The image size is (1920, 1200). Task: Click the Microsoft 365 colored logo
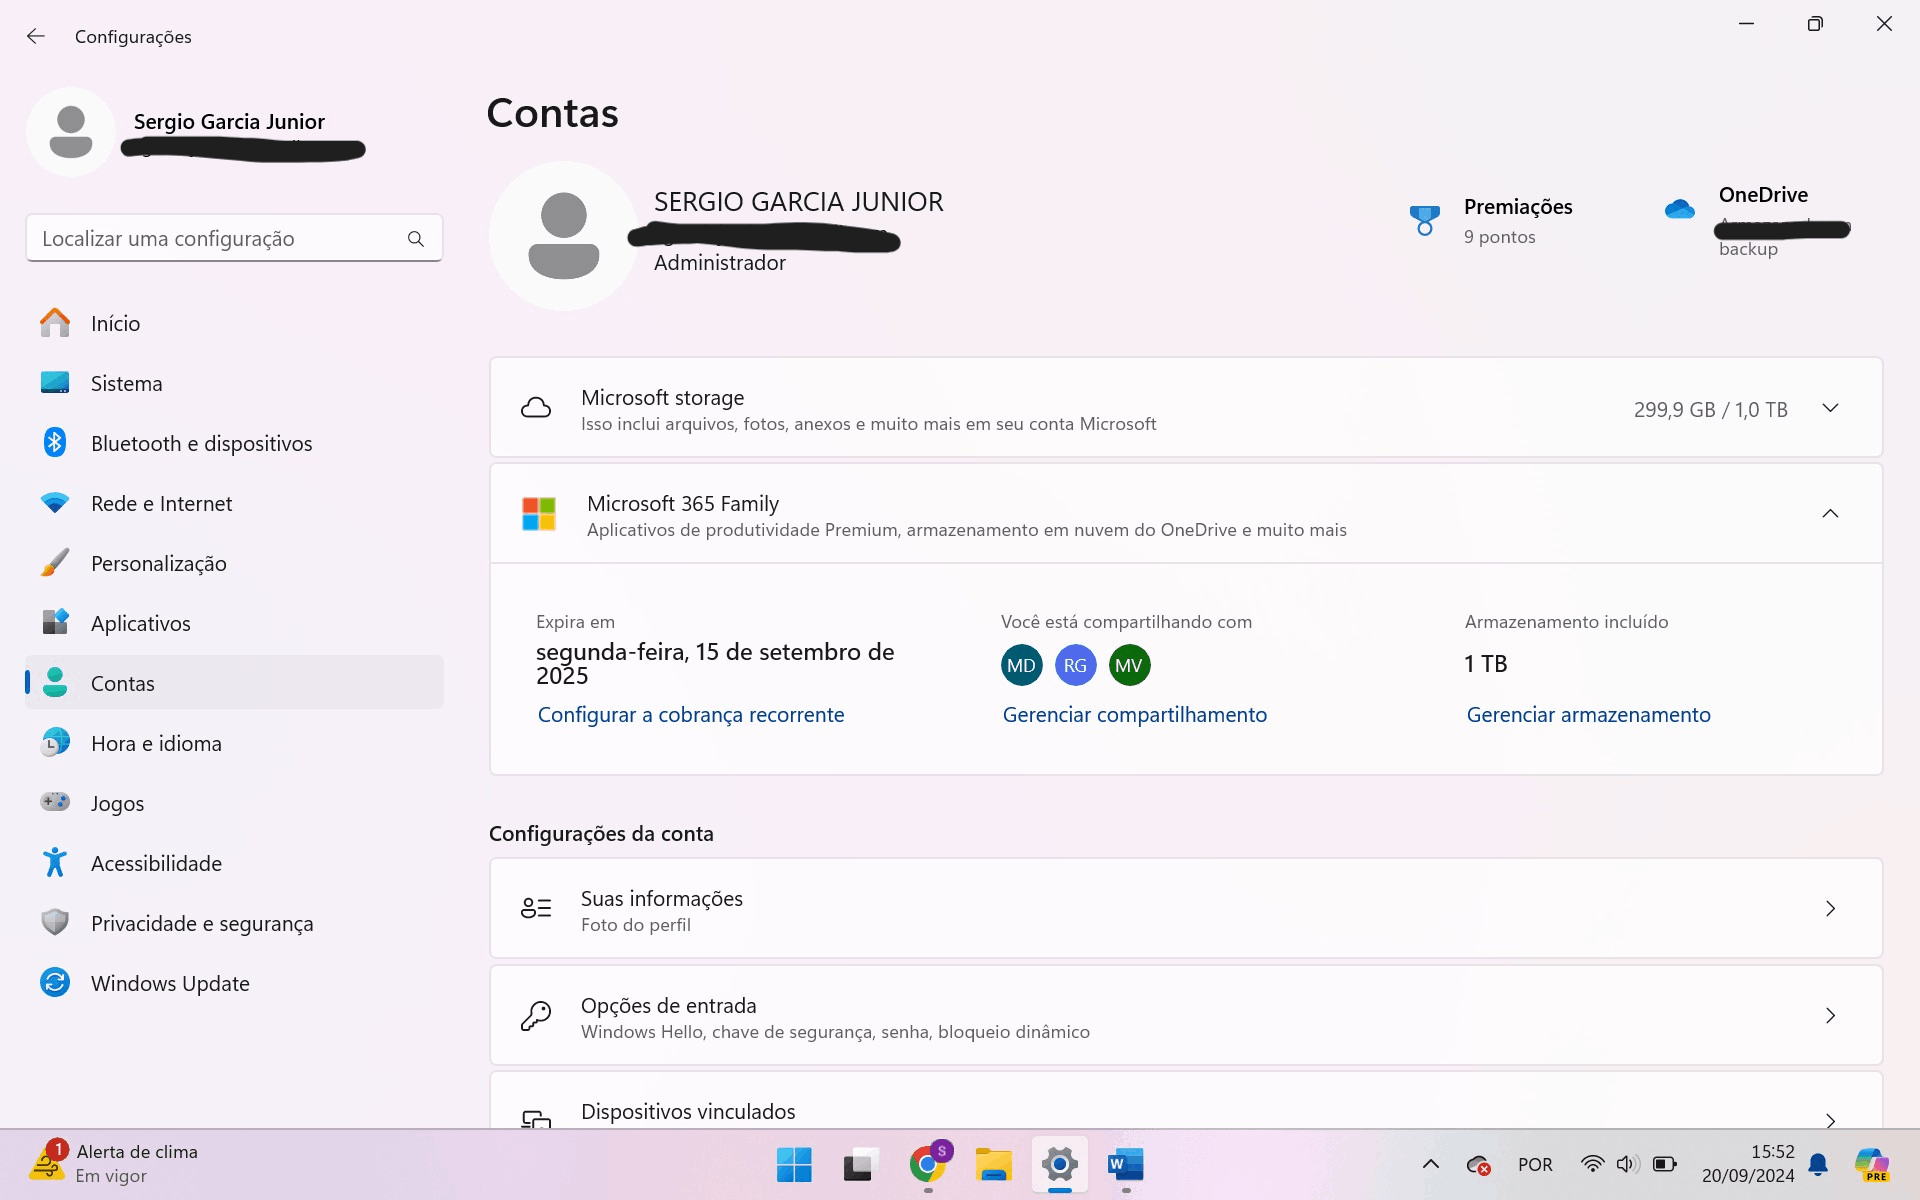tap(539, 514)
